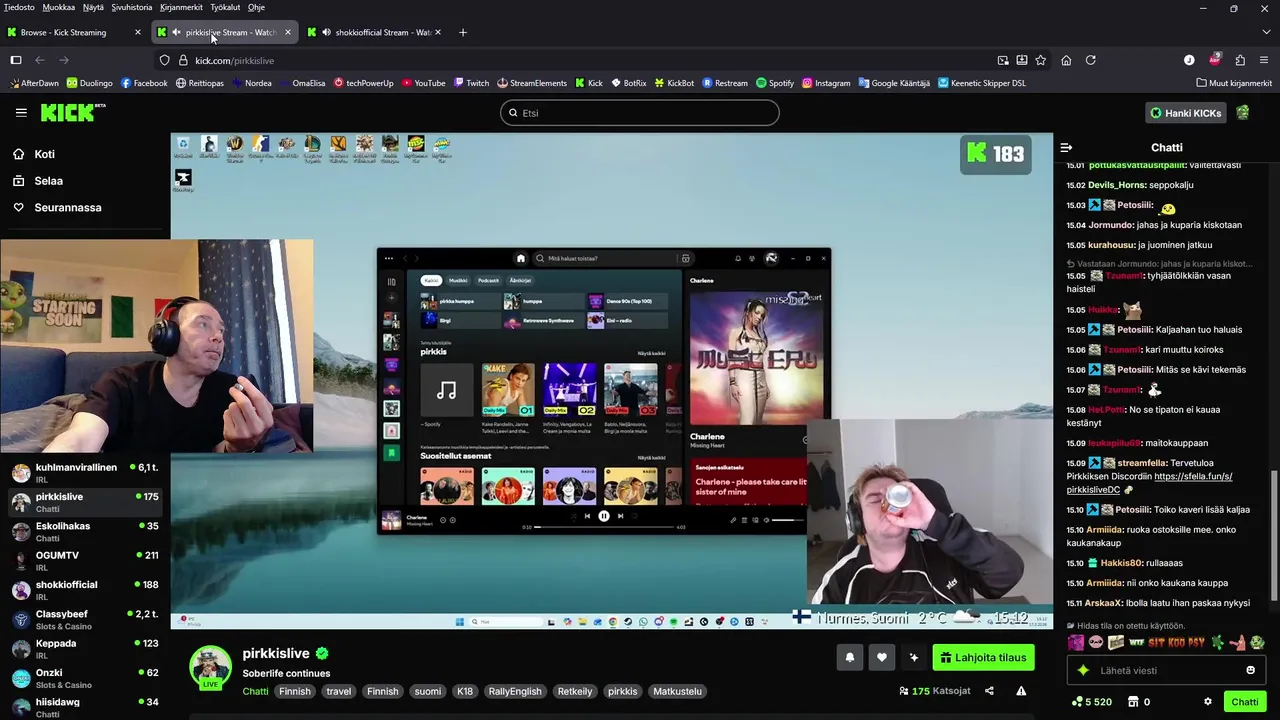Click the WTF emote in chat bar
Image resolution: width=1280 pixels, height=720 pixels.
tap(1137, 642)
